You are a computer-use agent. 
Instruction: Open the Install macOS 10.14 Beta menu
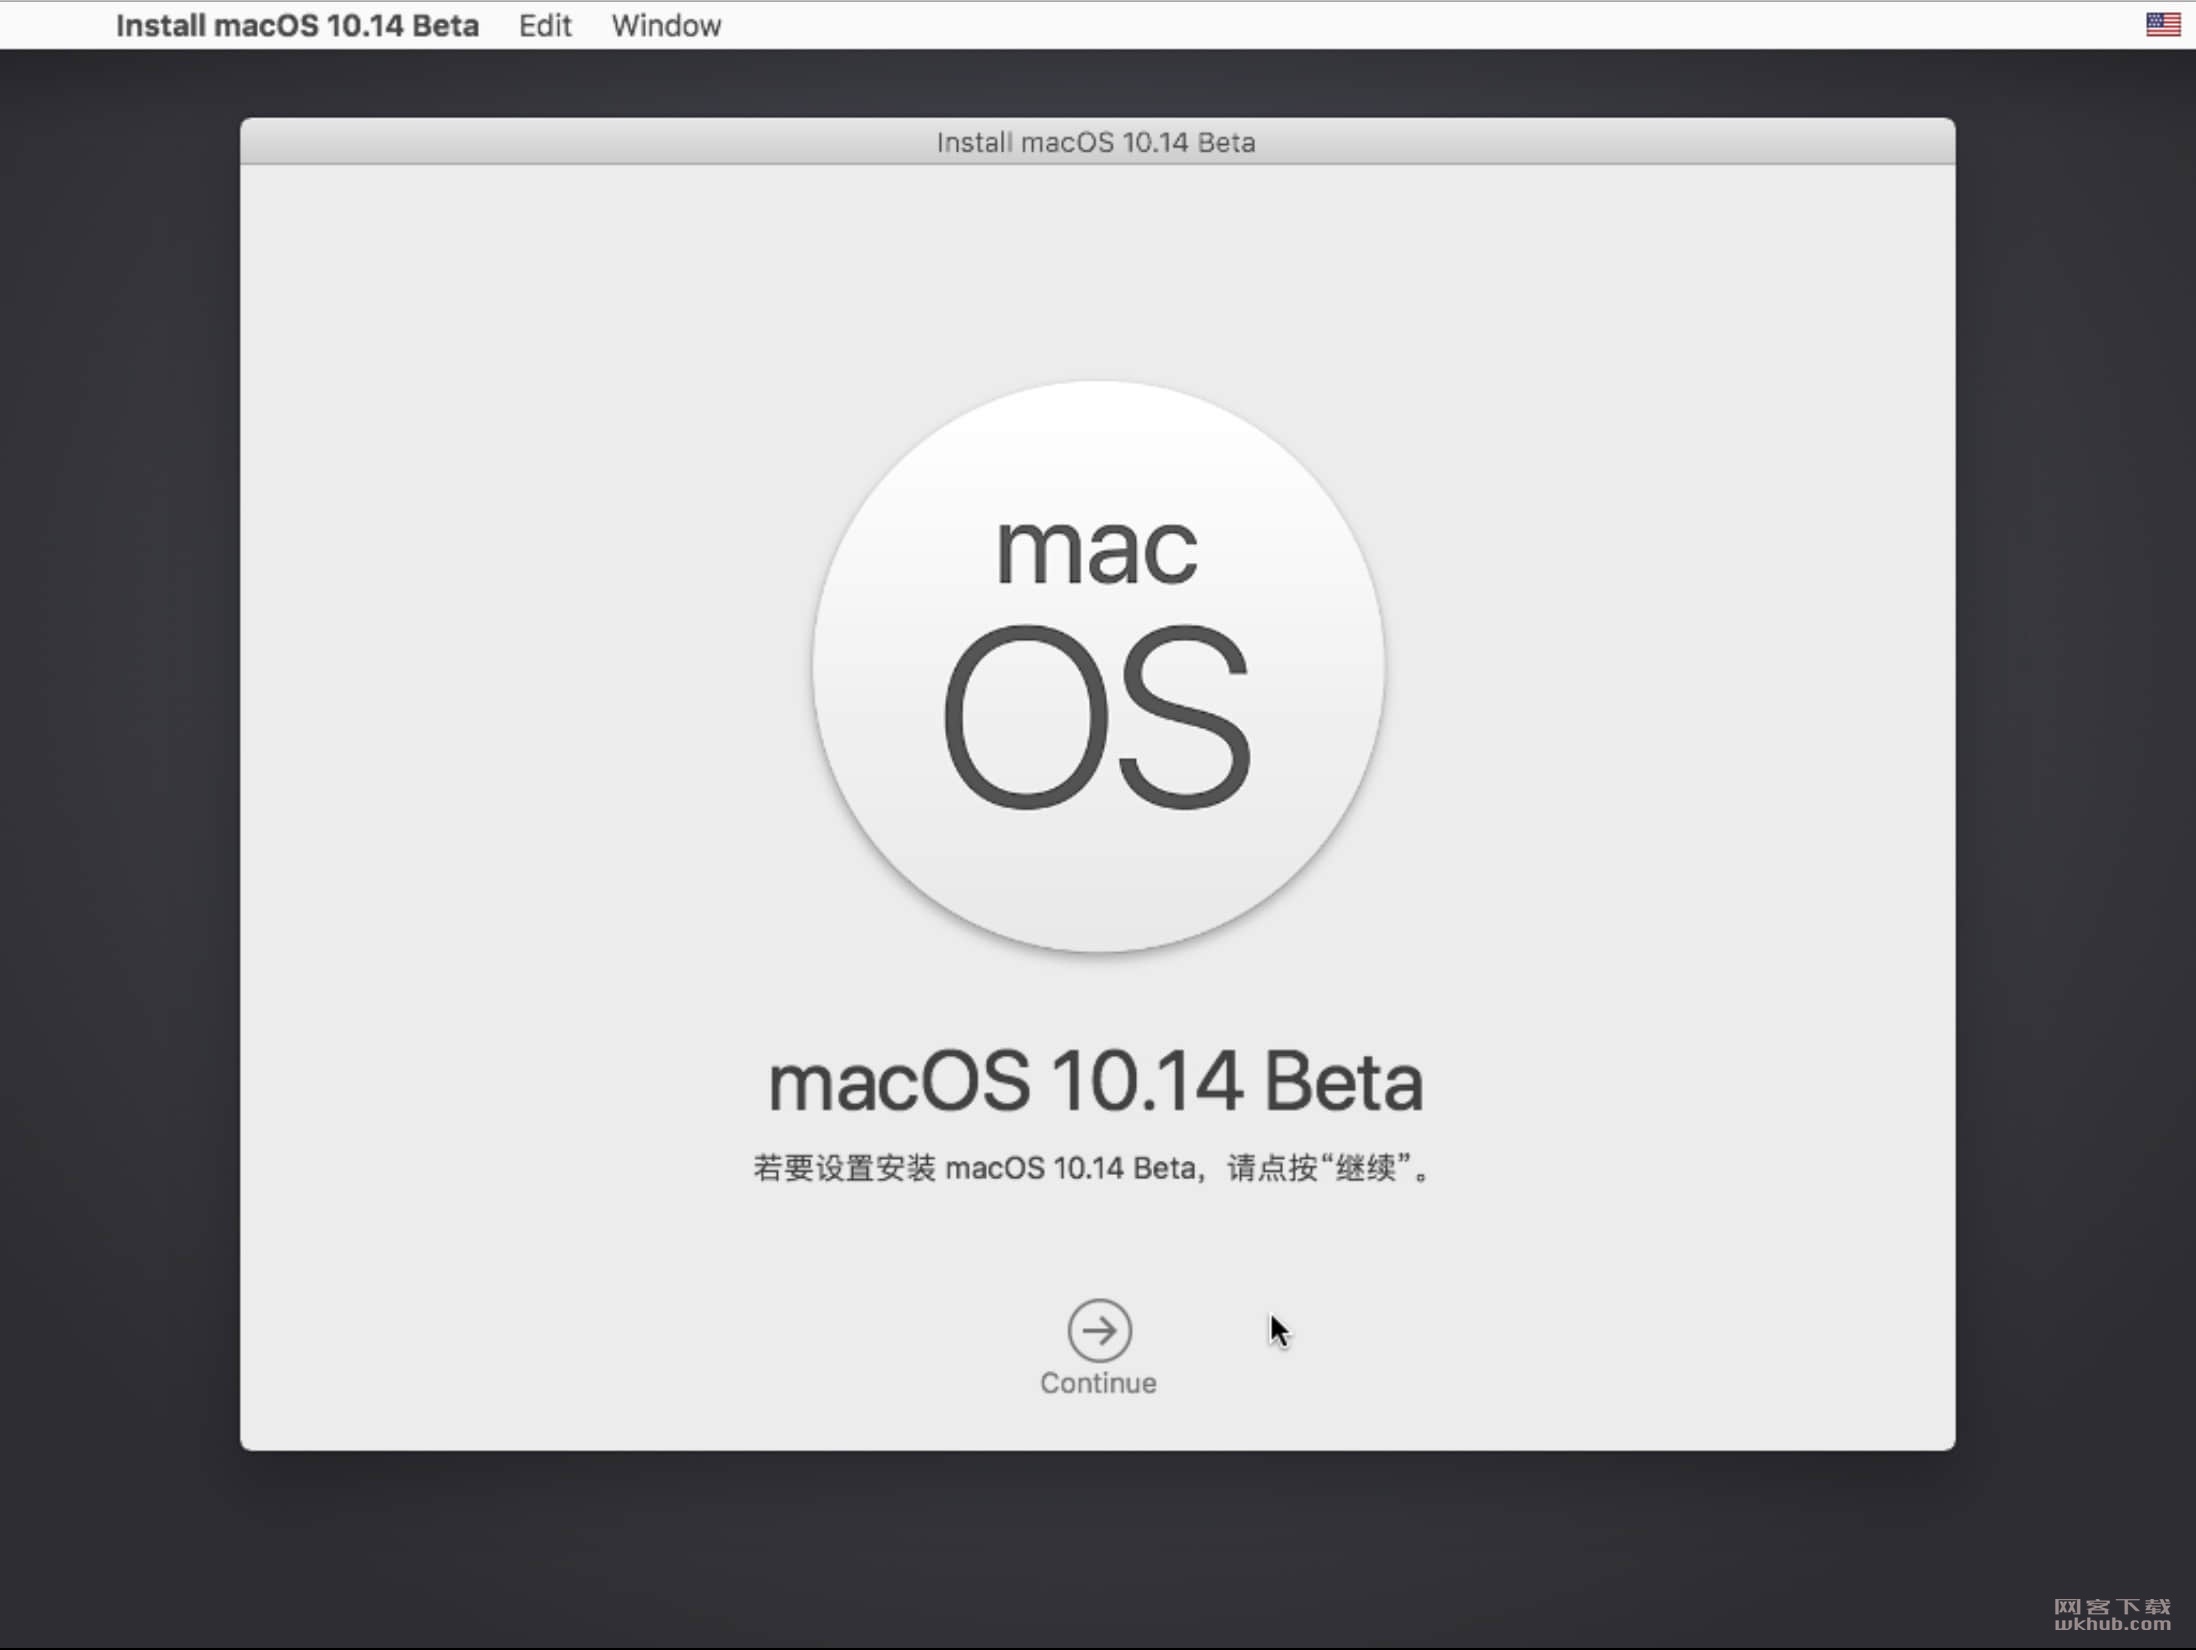[297, 25]
